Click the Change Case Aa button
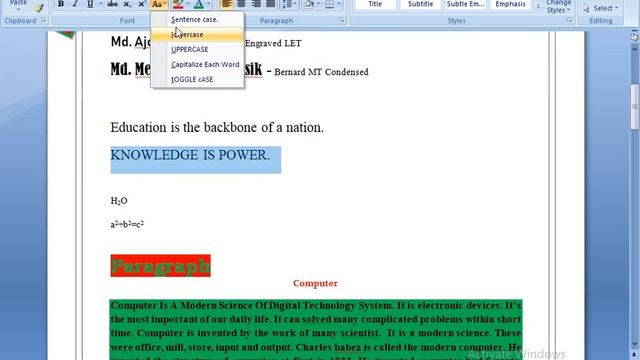 click(158, 4)
